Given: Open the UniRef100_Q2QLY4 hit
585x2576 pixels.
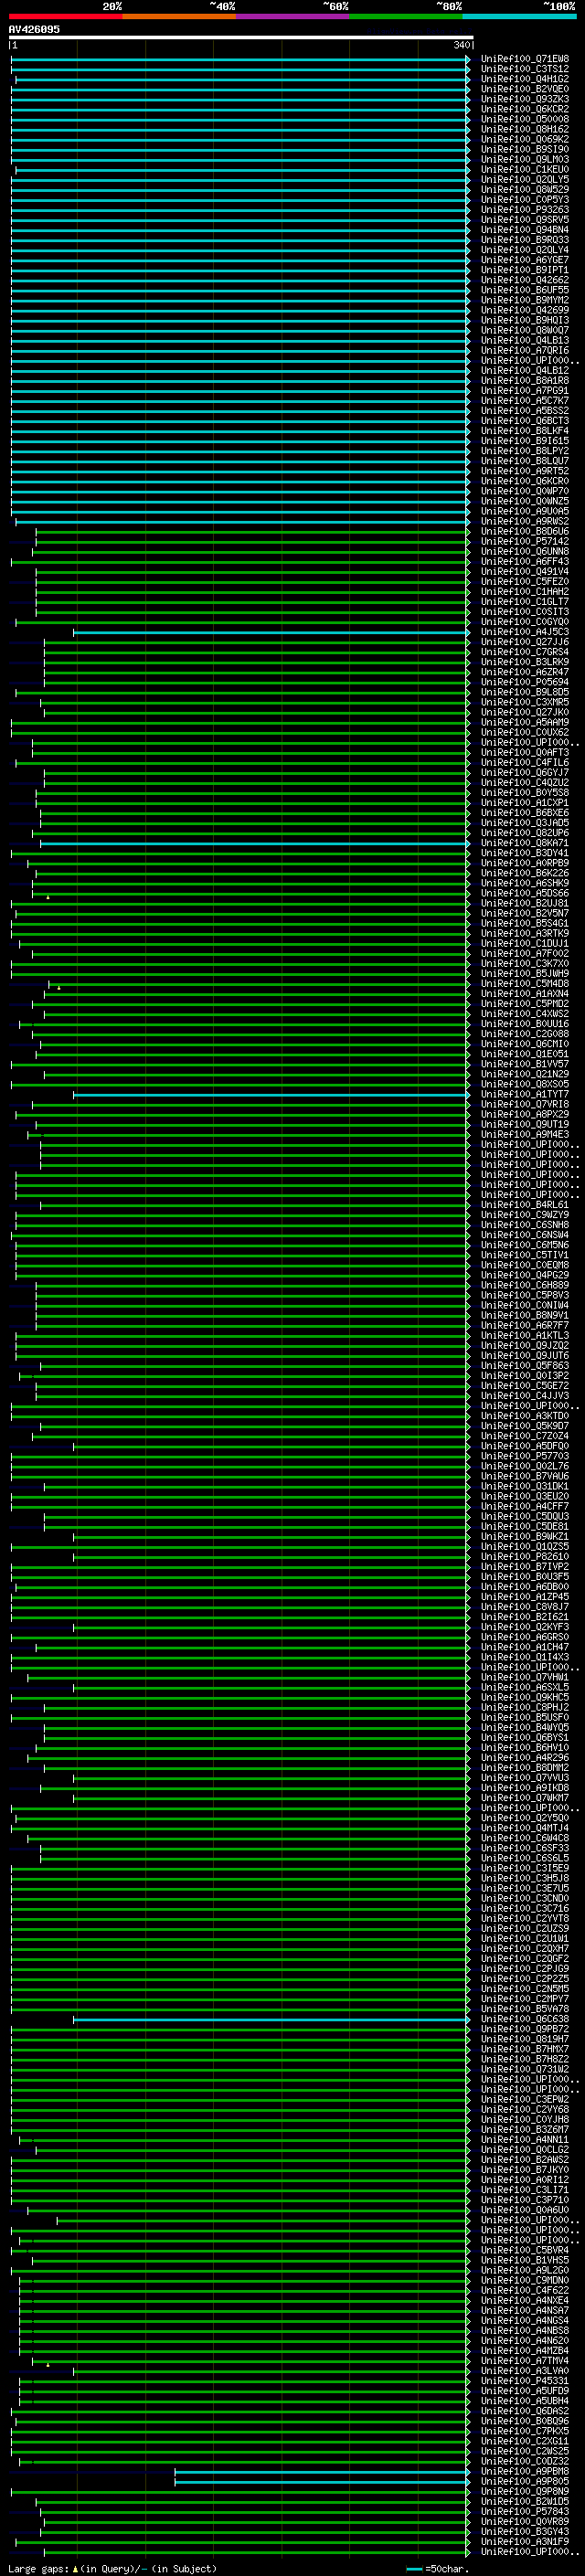Looking at the screenshot, I should point(525,250).
